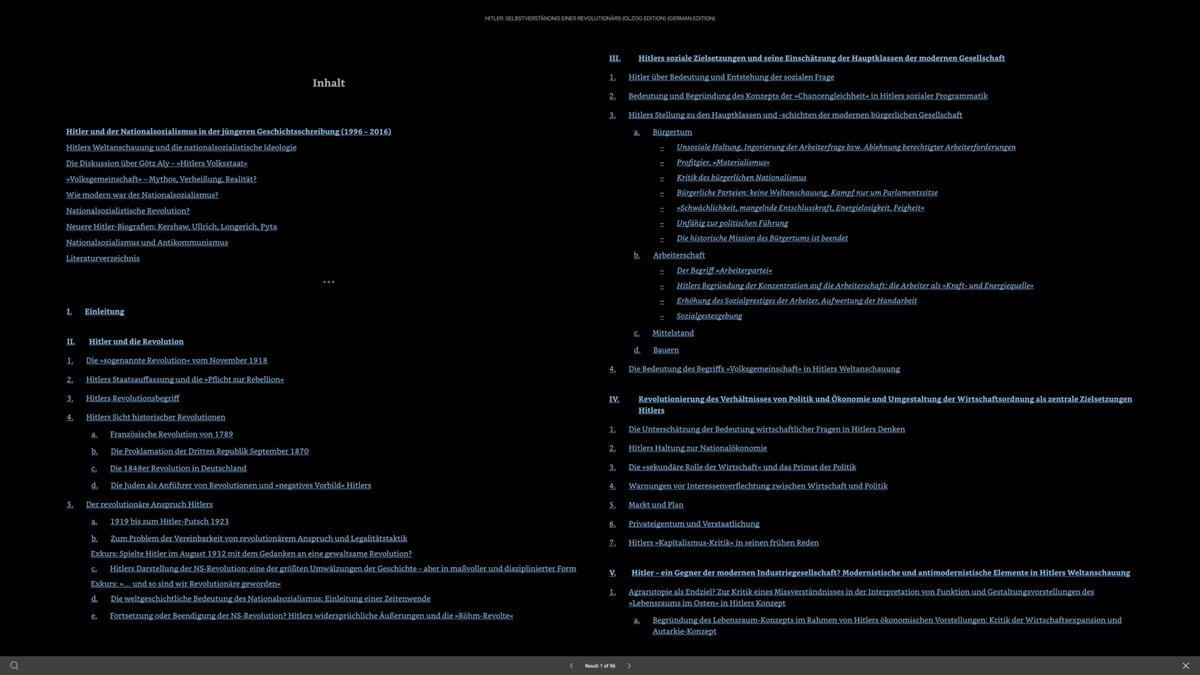Jump to chapter IV 'Revolutionierung des Verhältnisses von Politik und Ökonomie'

[885, 404]
